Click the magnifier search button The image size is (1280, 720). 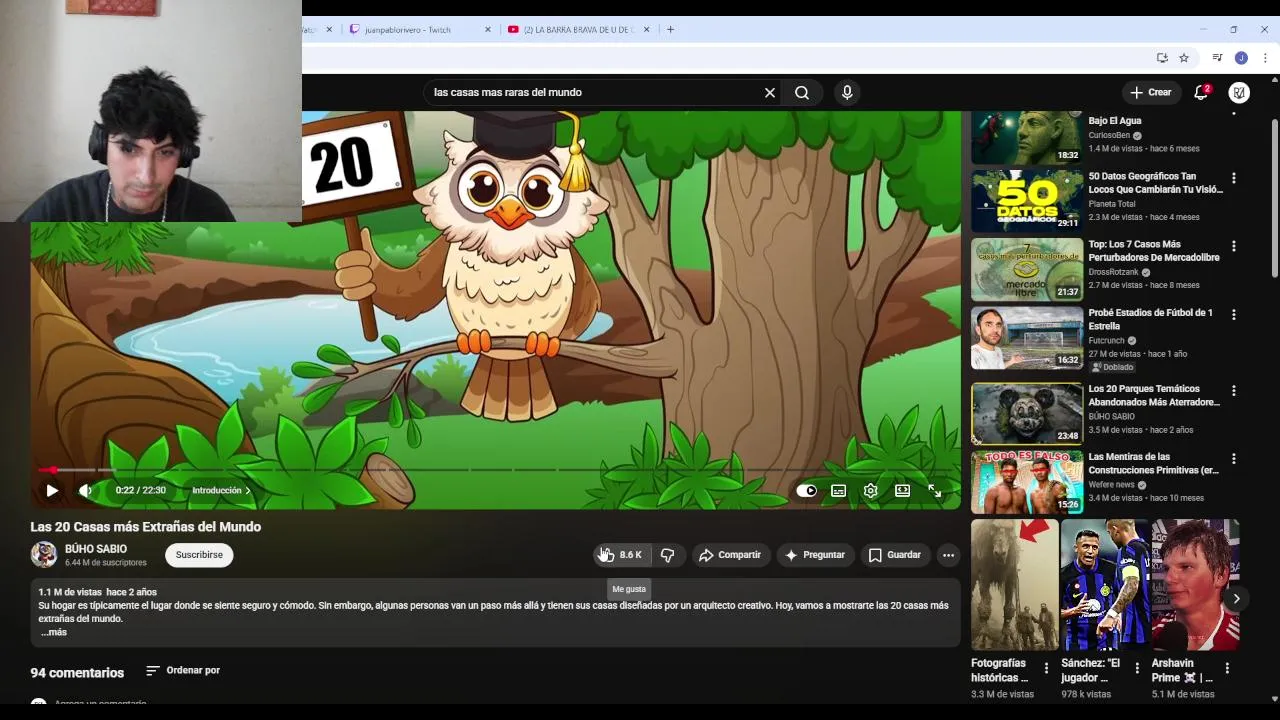(802, 92)
